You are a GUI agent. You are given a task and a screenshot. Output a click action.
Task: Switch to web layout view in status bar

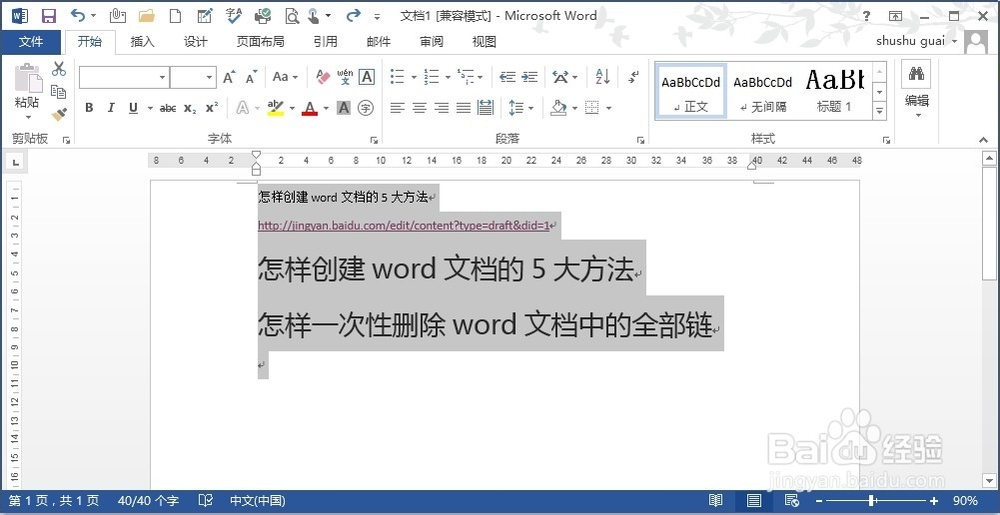click(x=792, y=501)
